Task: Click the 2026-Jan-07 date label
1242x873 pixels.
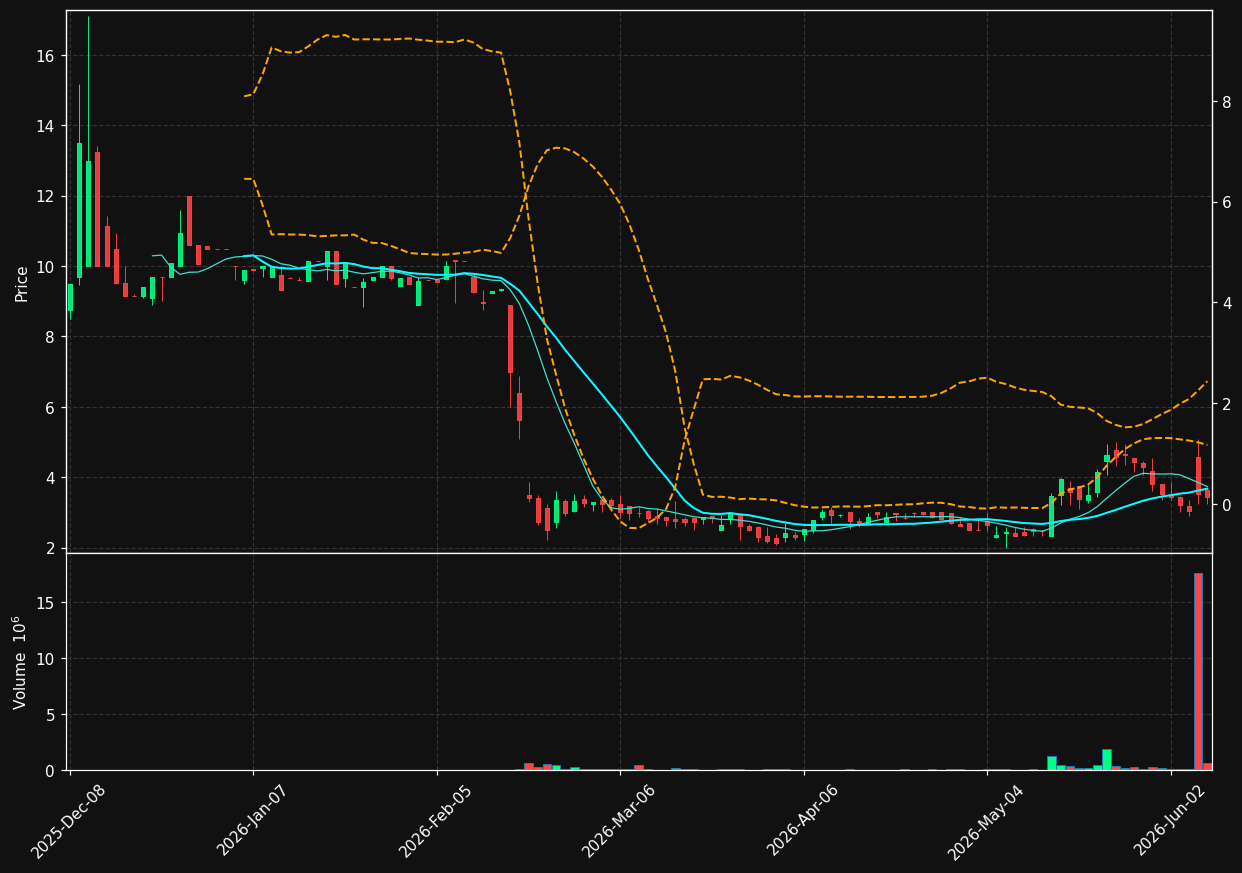Action: click(253, 822)
